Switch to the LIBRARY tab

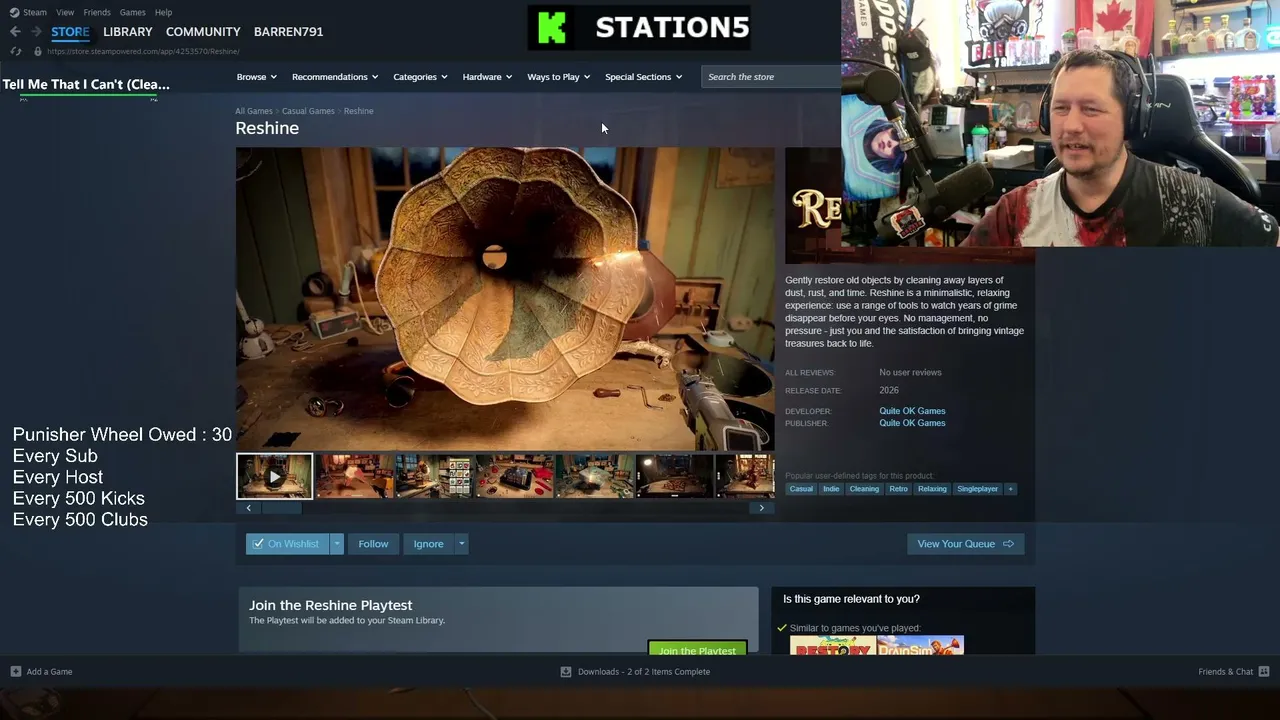pyautogui.click(x=128, y=32)
